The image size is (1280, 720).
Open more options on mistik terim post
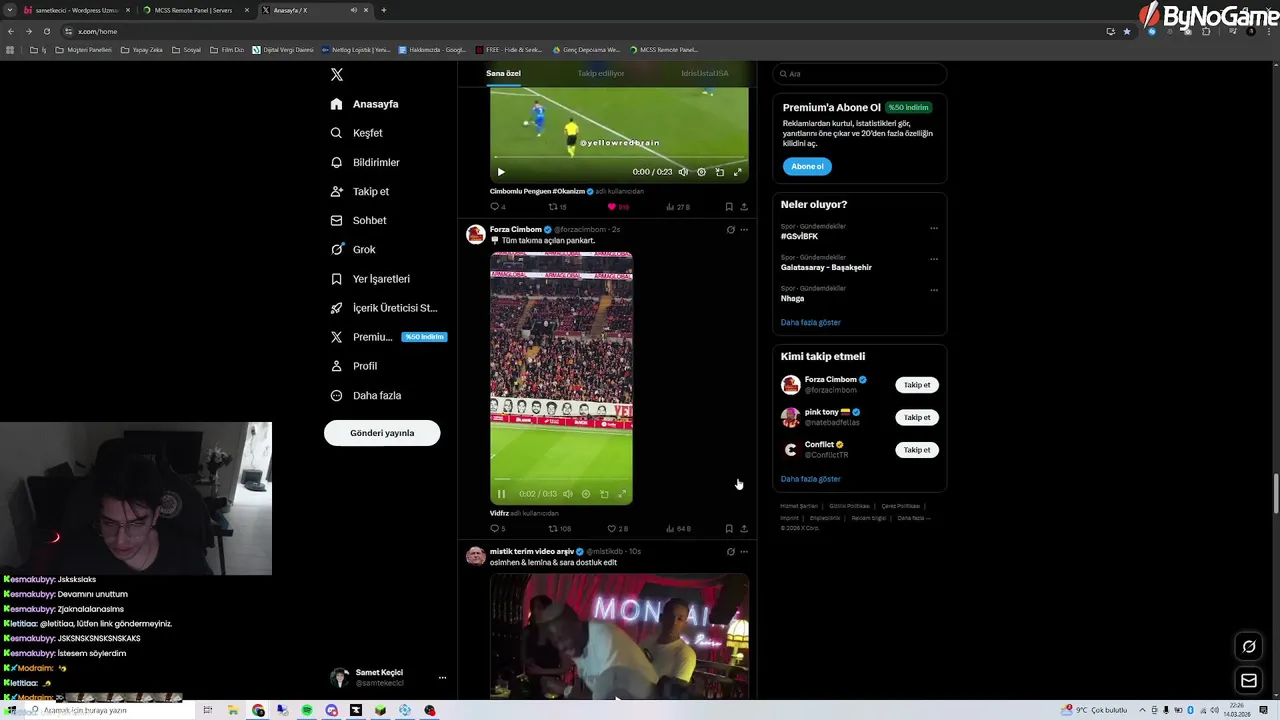(x=744, y=552)
